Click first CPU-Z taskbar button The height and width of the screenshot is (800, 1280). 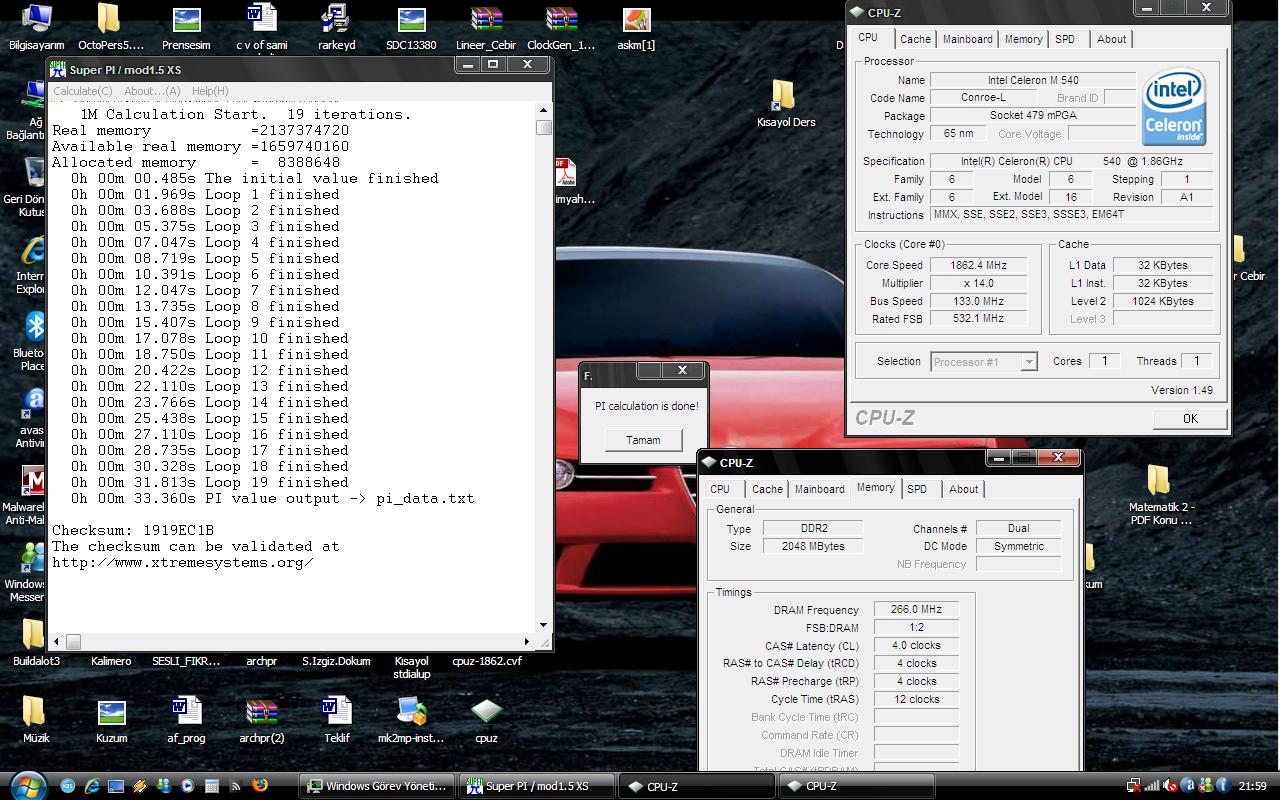coord(696,786)
